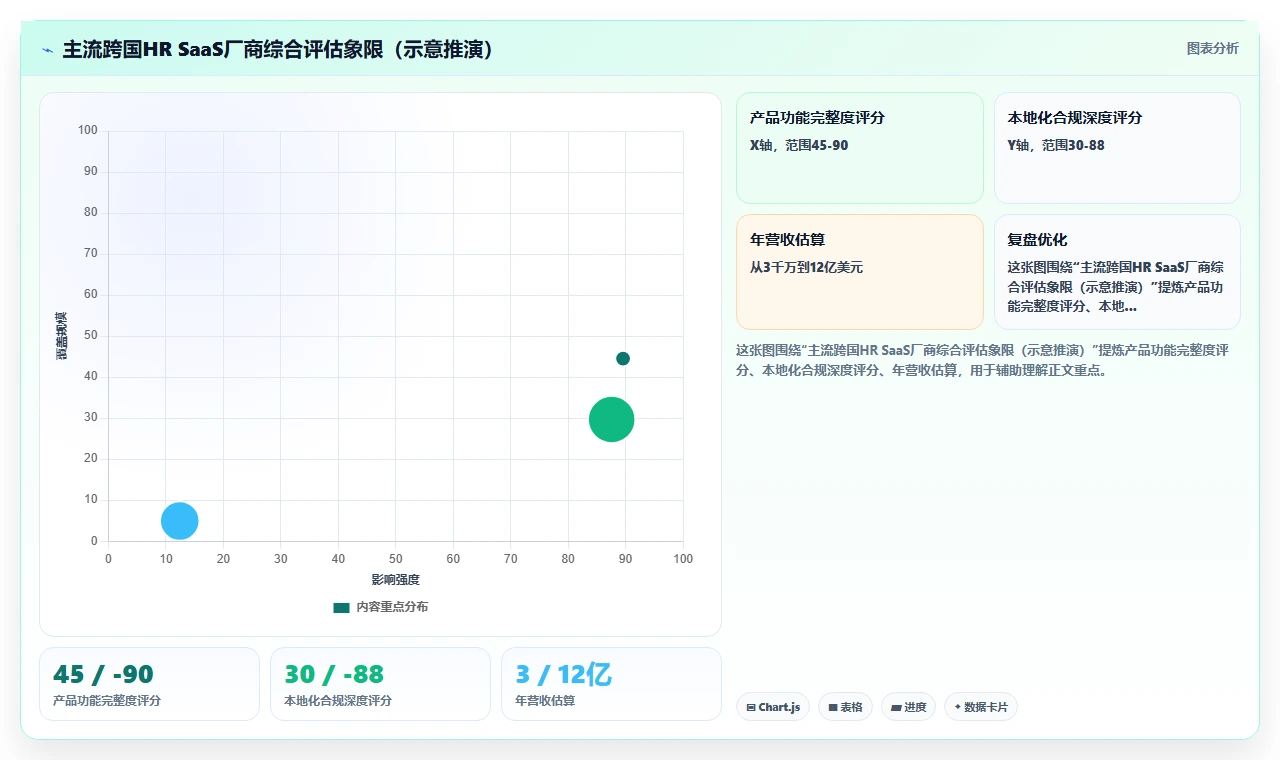Click the X轴，范围45-90 text

[799, 145]
